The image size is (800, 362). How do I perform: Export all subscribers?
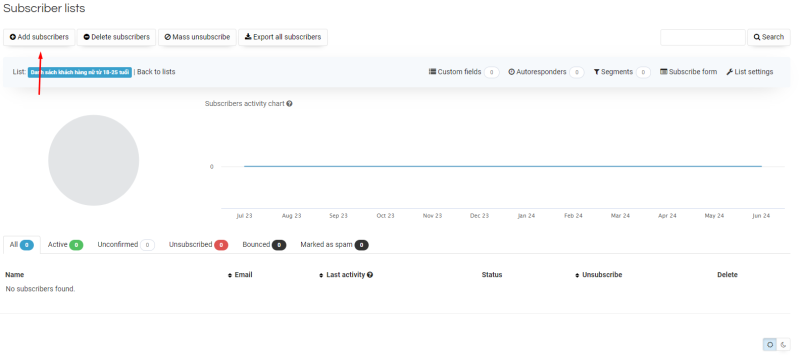point(283,37)
